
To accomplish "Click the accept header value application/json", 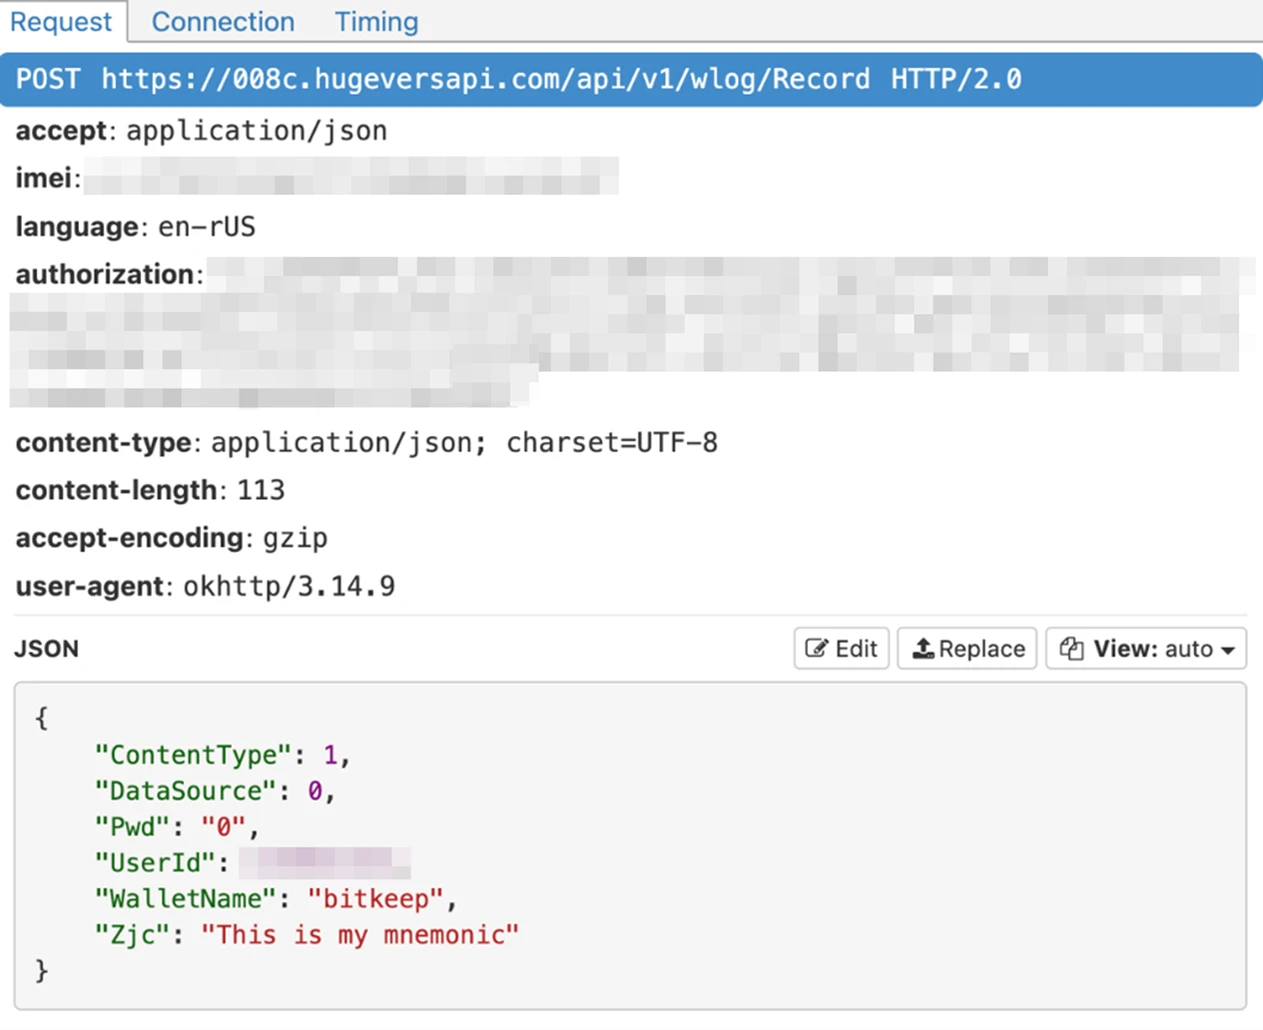I will [x=256, y=131].
